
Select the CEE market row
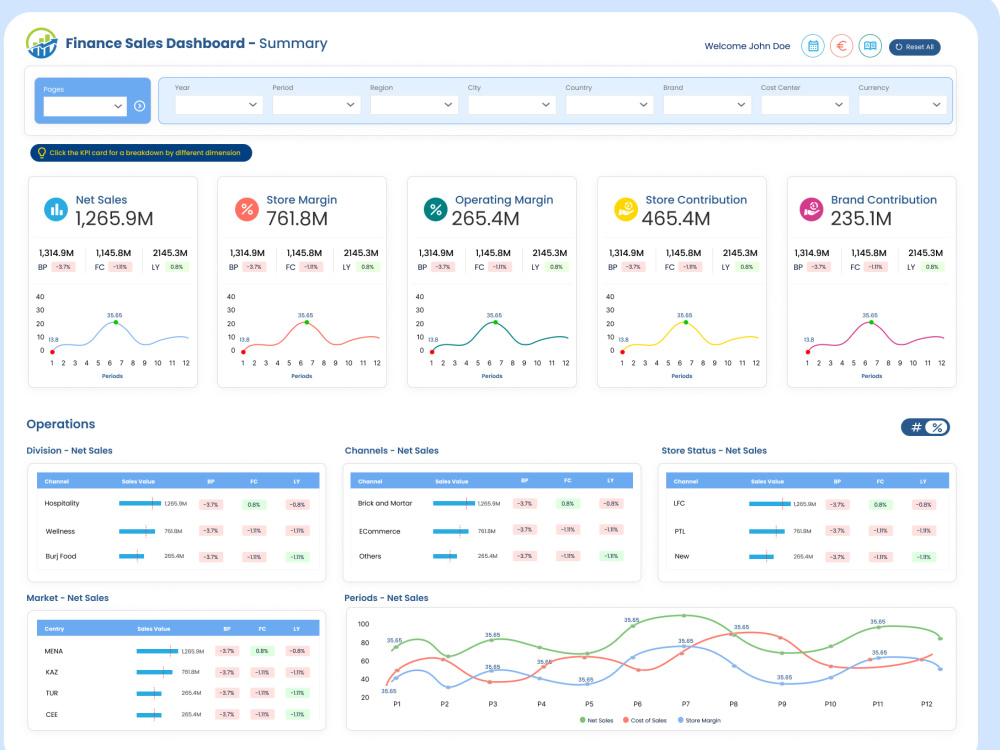pyautogui.click(x=177, y=714)
